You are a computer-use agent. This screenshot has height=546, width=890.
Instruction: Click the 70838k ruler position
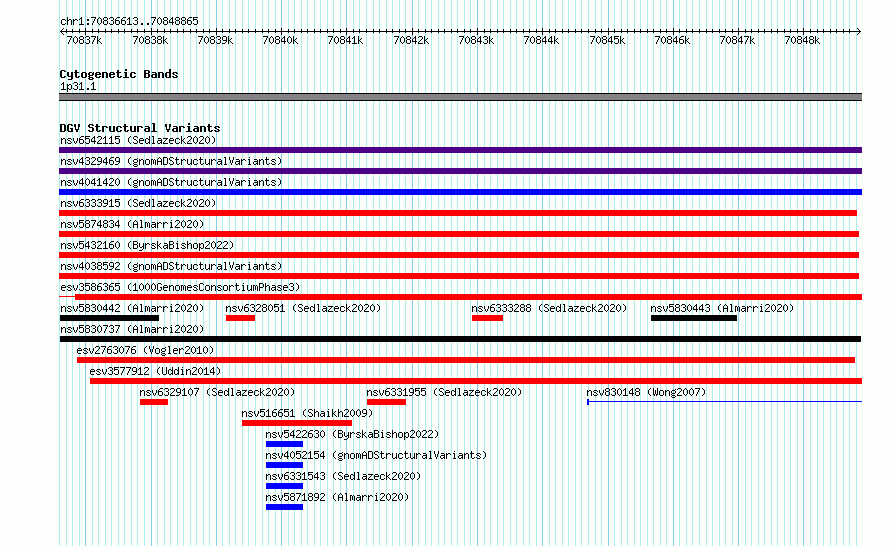[x=150, y=40]
